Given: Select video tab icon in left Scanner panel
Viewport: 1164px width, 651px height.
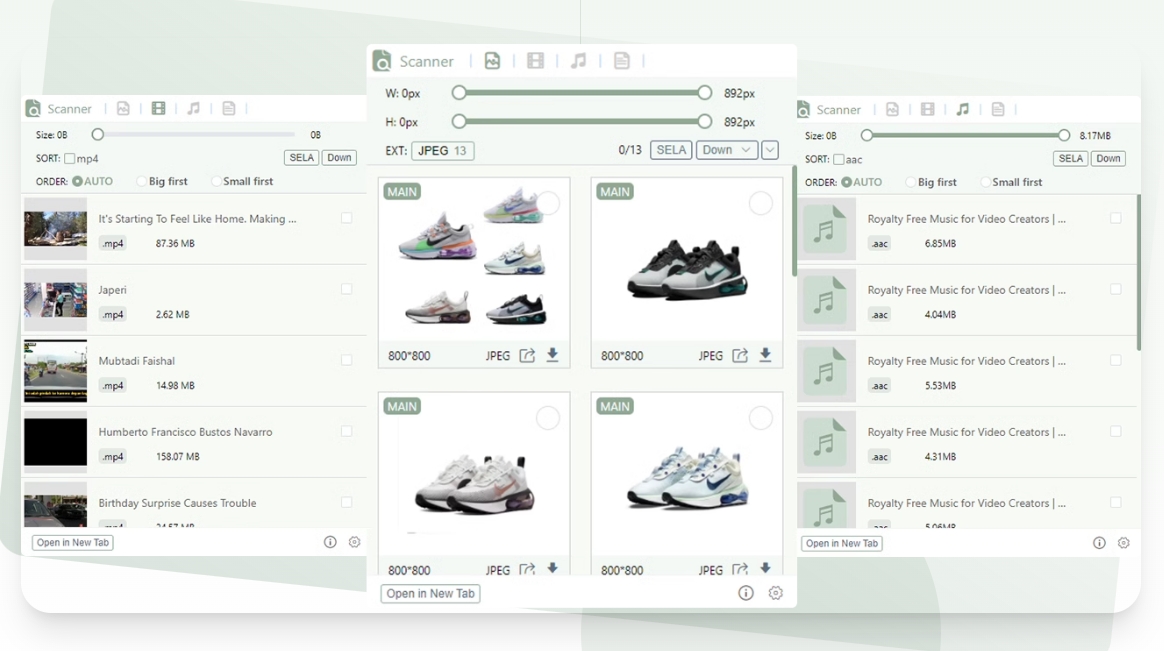Looking at the screenshot, I should click(x=158, y=108).
